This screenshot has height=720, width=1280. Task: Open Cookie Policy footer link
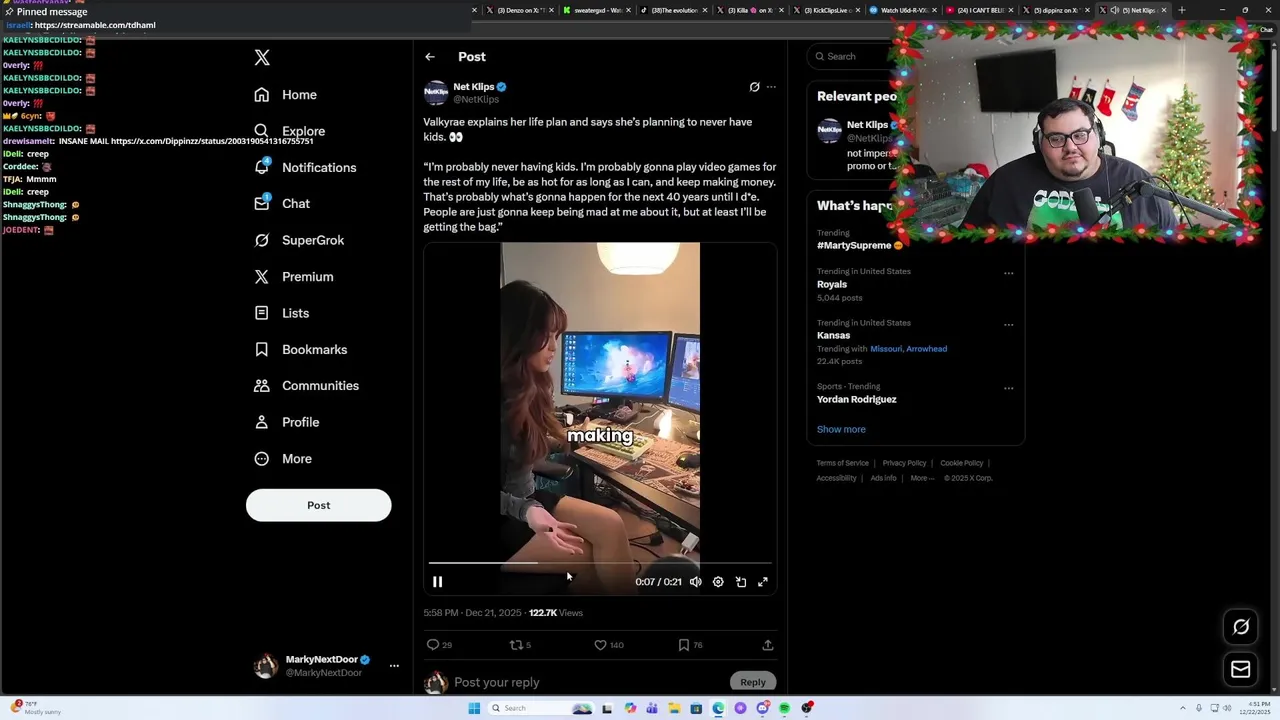[x=961, y=463]
